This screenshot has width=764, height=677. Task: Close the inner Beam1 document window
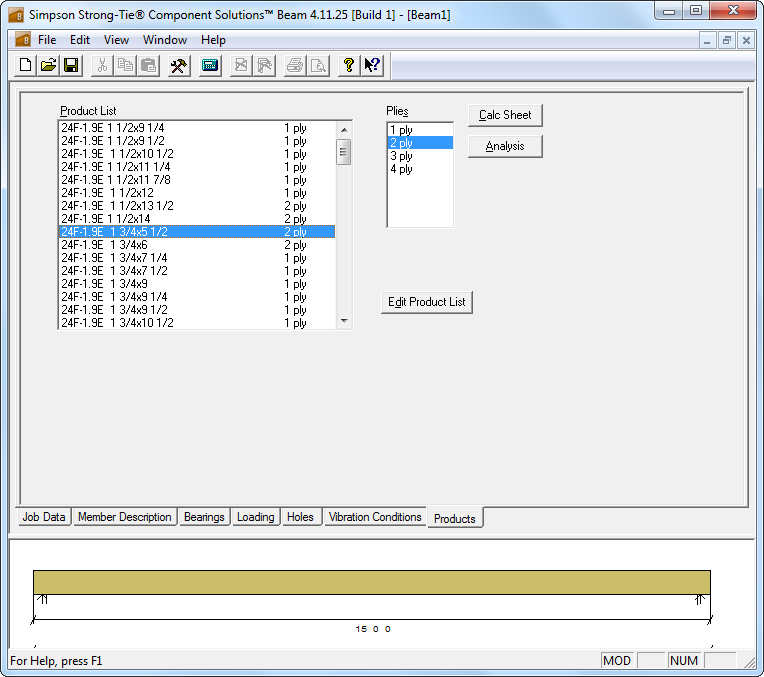pos(746,40)
